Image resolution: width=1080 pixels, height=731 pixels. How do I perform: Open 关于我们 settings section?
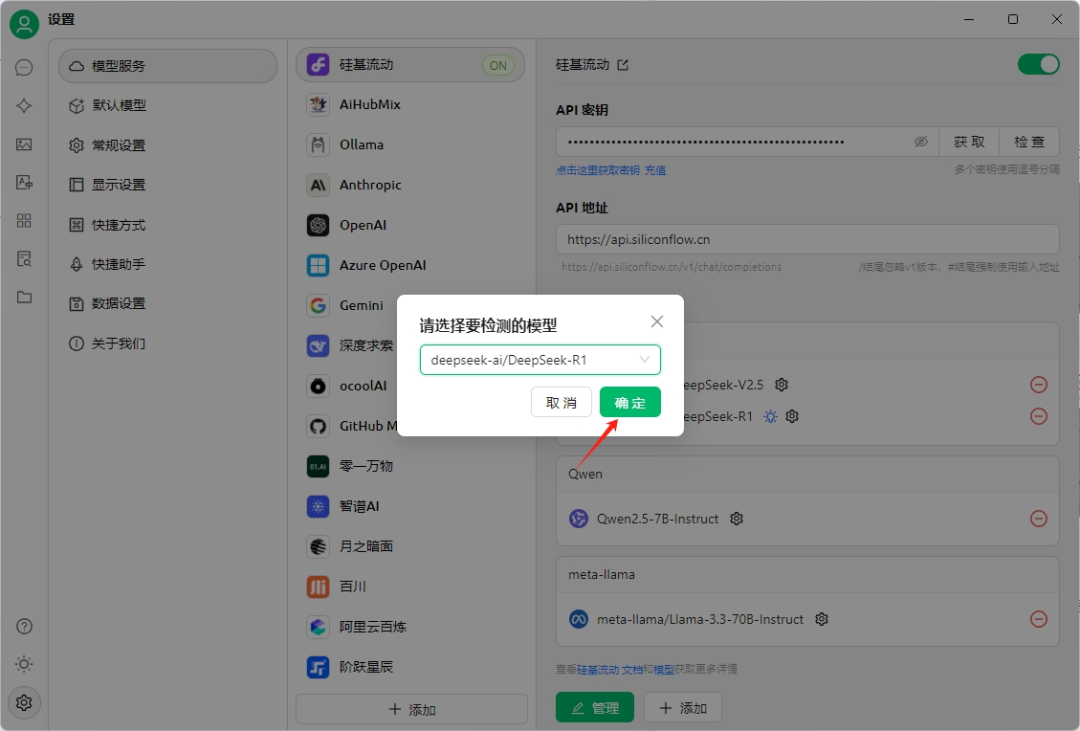[x=168, y=344]
